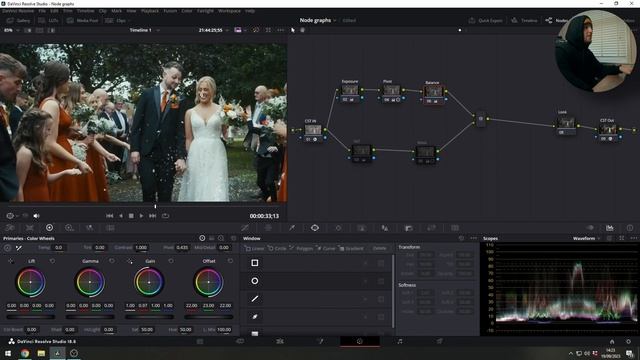Screen dimensions: 640x360
Task: Reset the Offset color wheel
Action: [230, 261]
